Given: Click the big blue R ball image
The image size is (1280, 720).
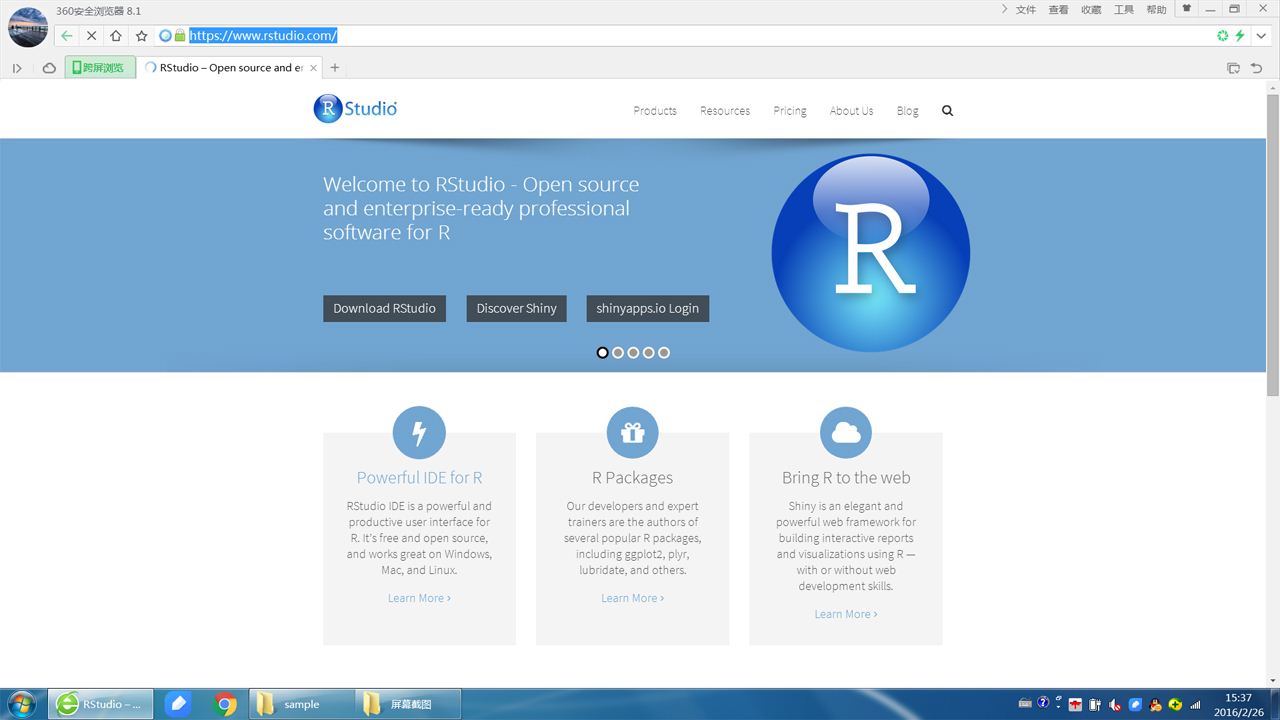Looking at the screenshot, I should coord(871,253).
